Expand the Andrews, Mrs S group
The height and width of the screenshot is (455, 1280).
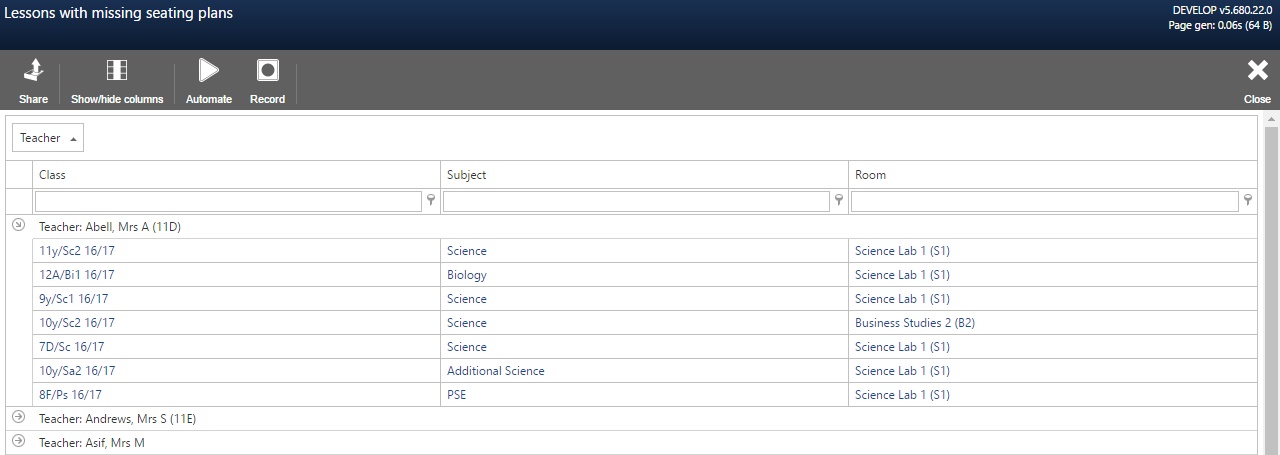[x=18, y=418]
